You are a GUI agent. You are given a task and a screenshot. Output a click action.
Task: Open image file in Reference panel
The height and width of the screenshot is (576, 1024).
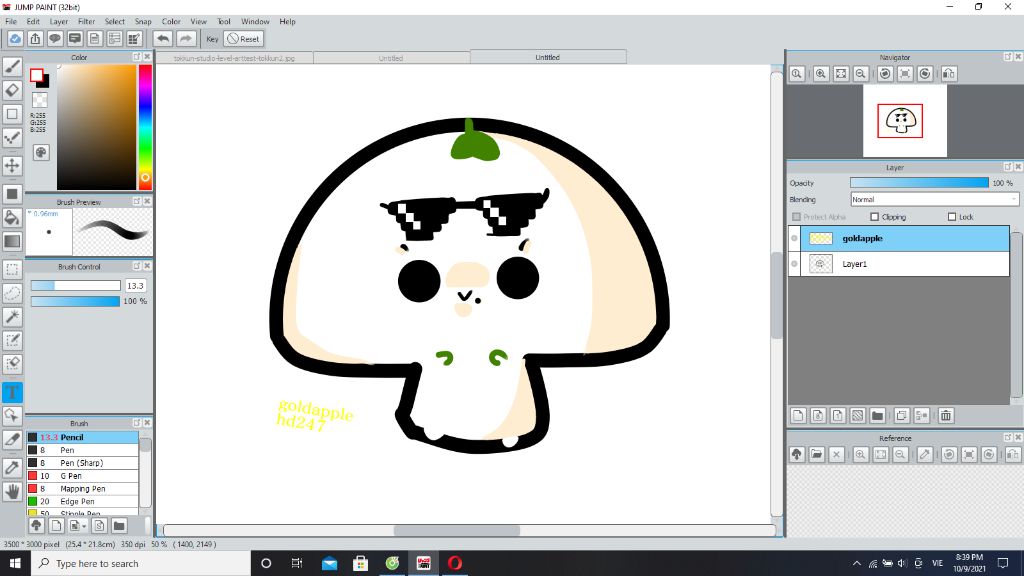coord(816,455)
